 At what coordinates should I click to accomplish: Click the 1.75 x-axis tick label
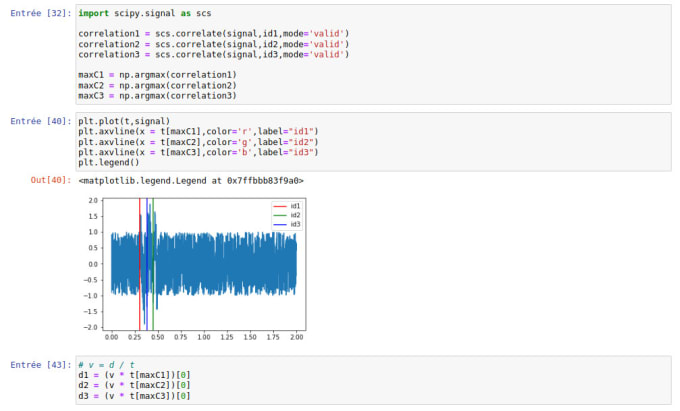point(273,337)
